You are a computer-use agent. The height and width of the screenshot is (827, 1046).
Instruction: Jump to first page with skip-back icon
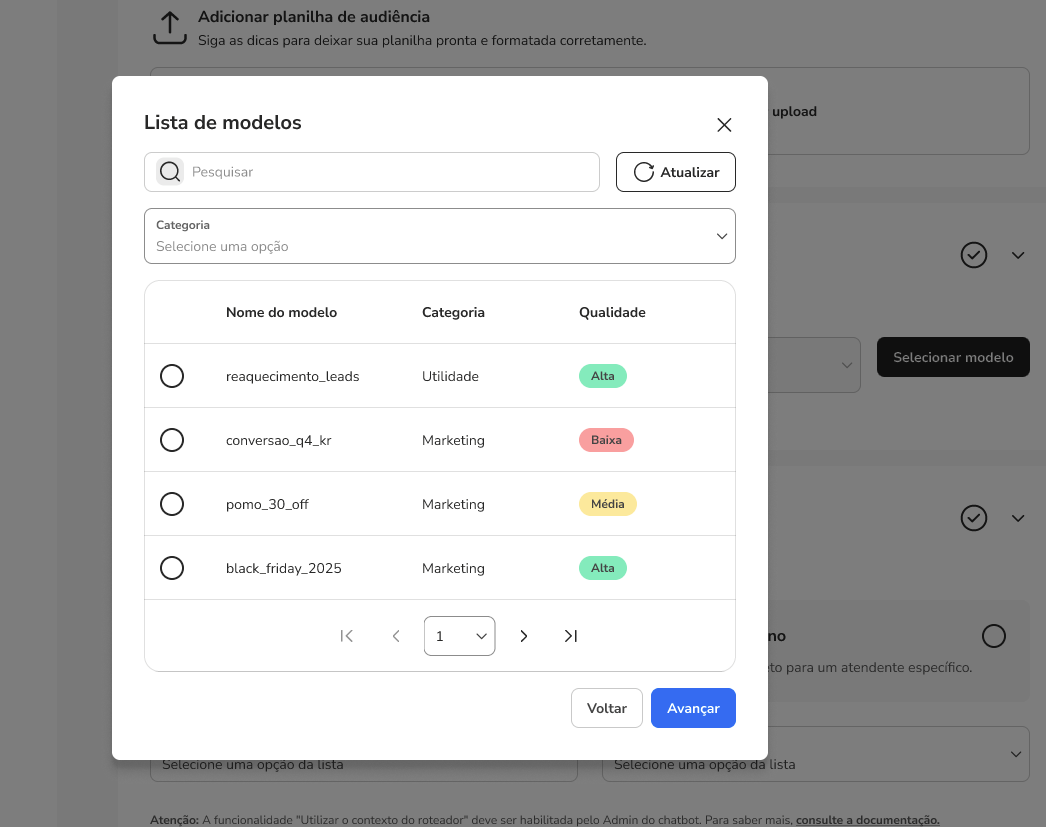coord(347,635)
